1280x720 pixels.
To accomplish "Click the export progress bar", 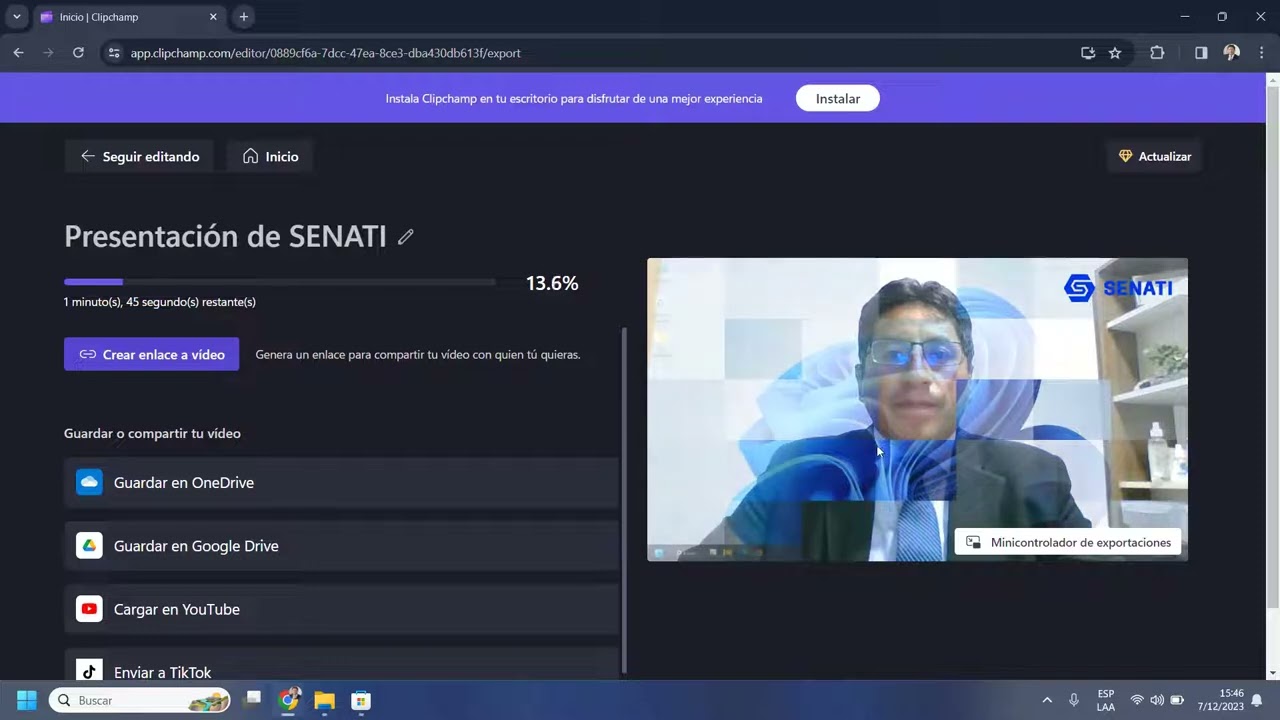I will [279, 283].
